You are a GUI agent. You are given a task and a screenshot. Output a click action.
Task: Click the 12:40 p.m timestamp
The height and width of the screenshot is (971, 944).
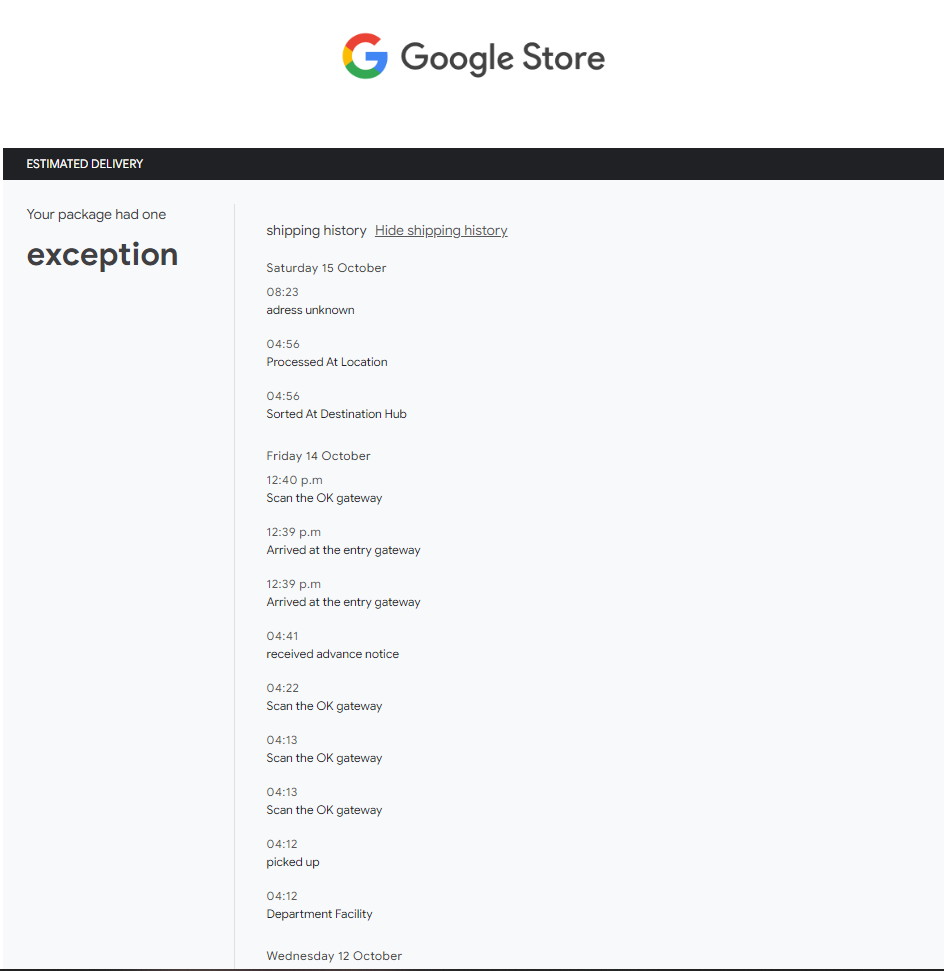point(294,480)
